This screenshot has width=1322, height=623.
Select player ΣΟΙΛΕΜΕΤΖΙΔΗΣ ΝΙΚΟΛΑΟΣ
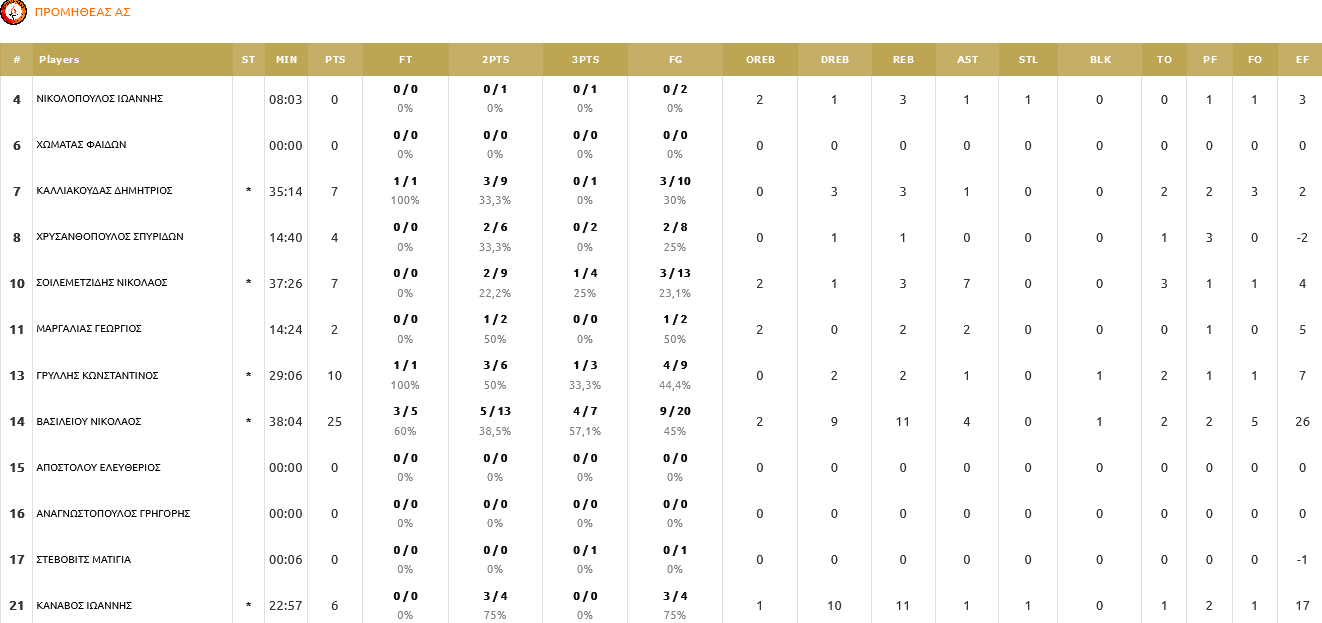[x=101, y=283]
